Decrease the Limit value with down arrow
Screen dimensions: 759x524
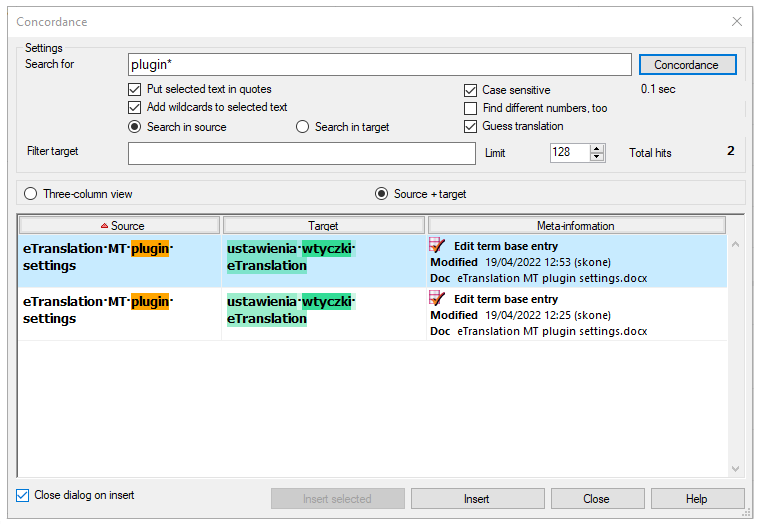[597, 157]
